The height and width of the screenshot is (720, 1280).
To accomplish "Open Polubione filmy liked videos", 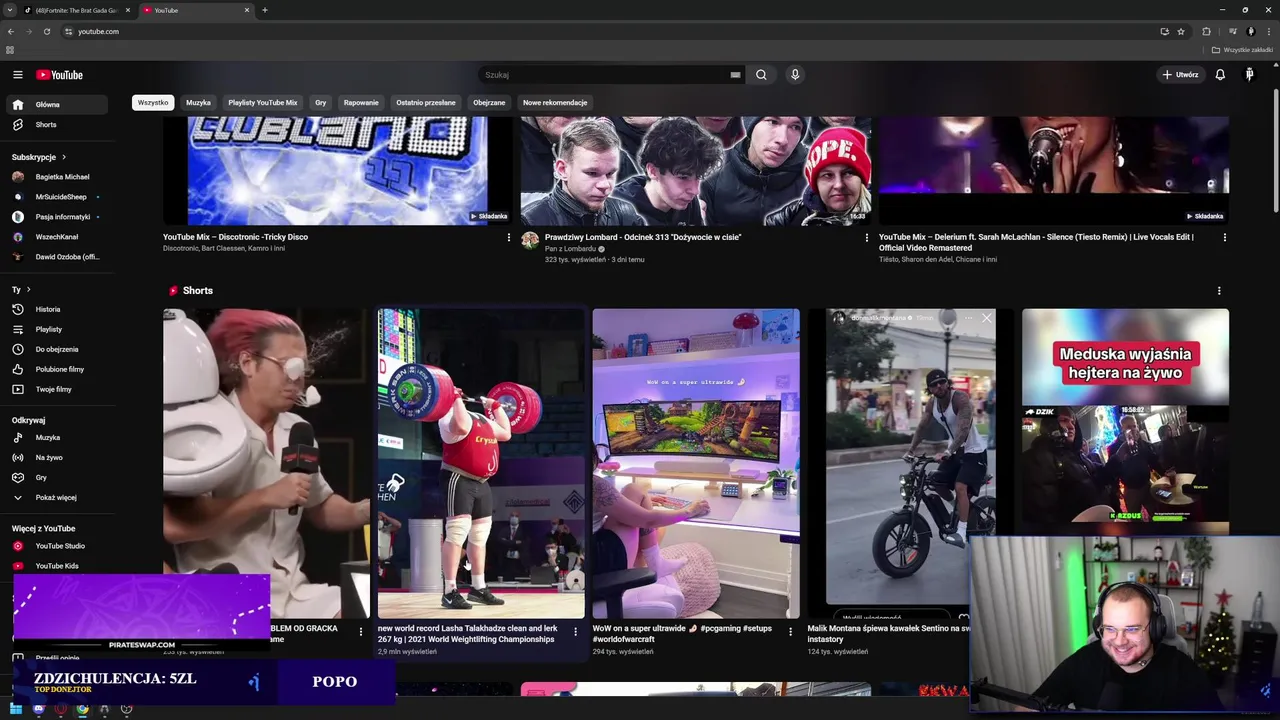I will click(57, 369).
